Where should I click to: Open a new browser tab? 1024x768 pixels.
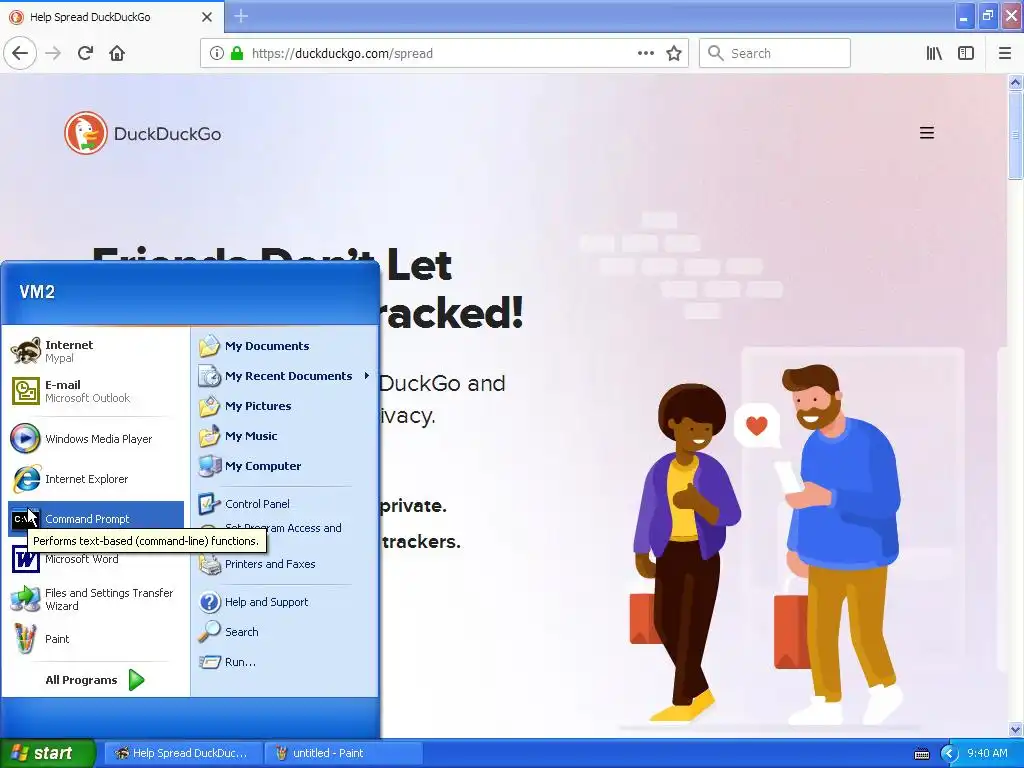click(241, 16)
